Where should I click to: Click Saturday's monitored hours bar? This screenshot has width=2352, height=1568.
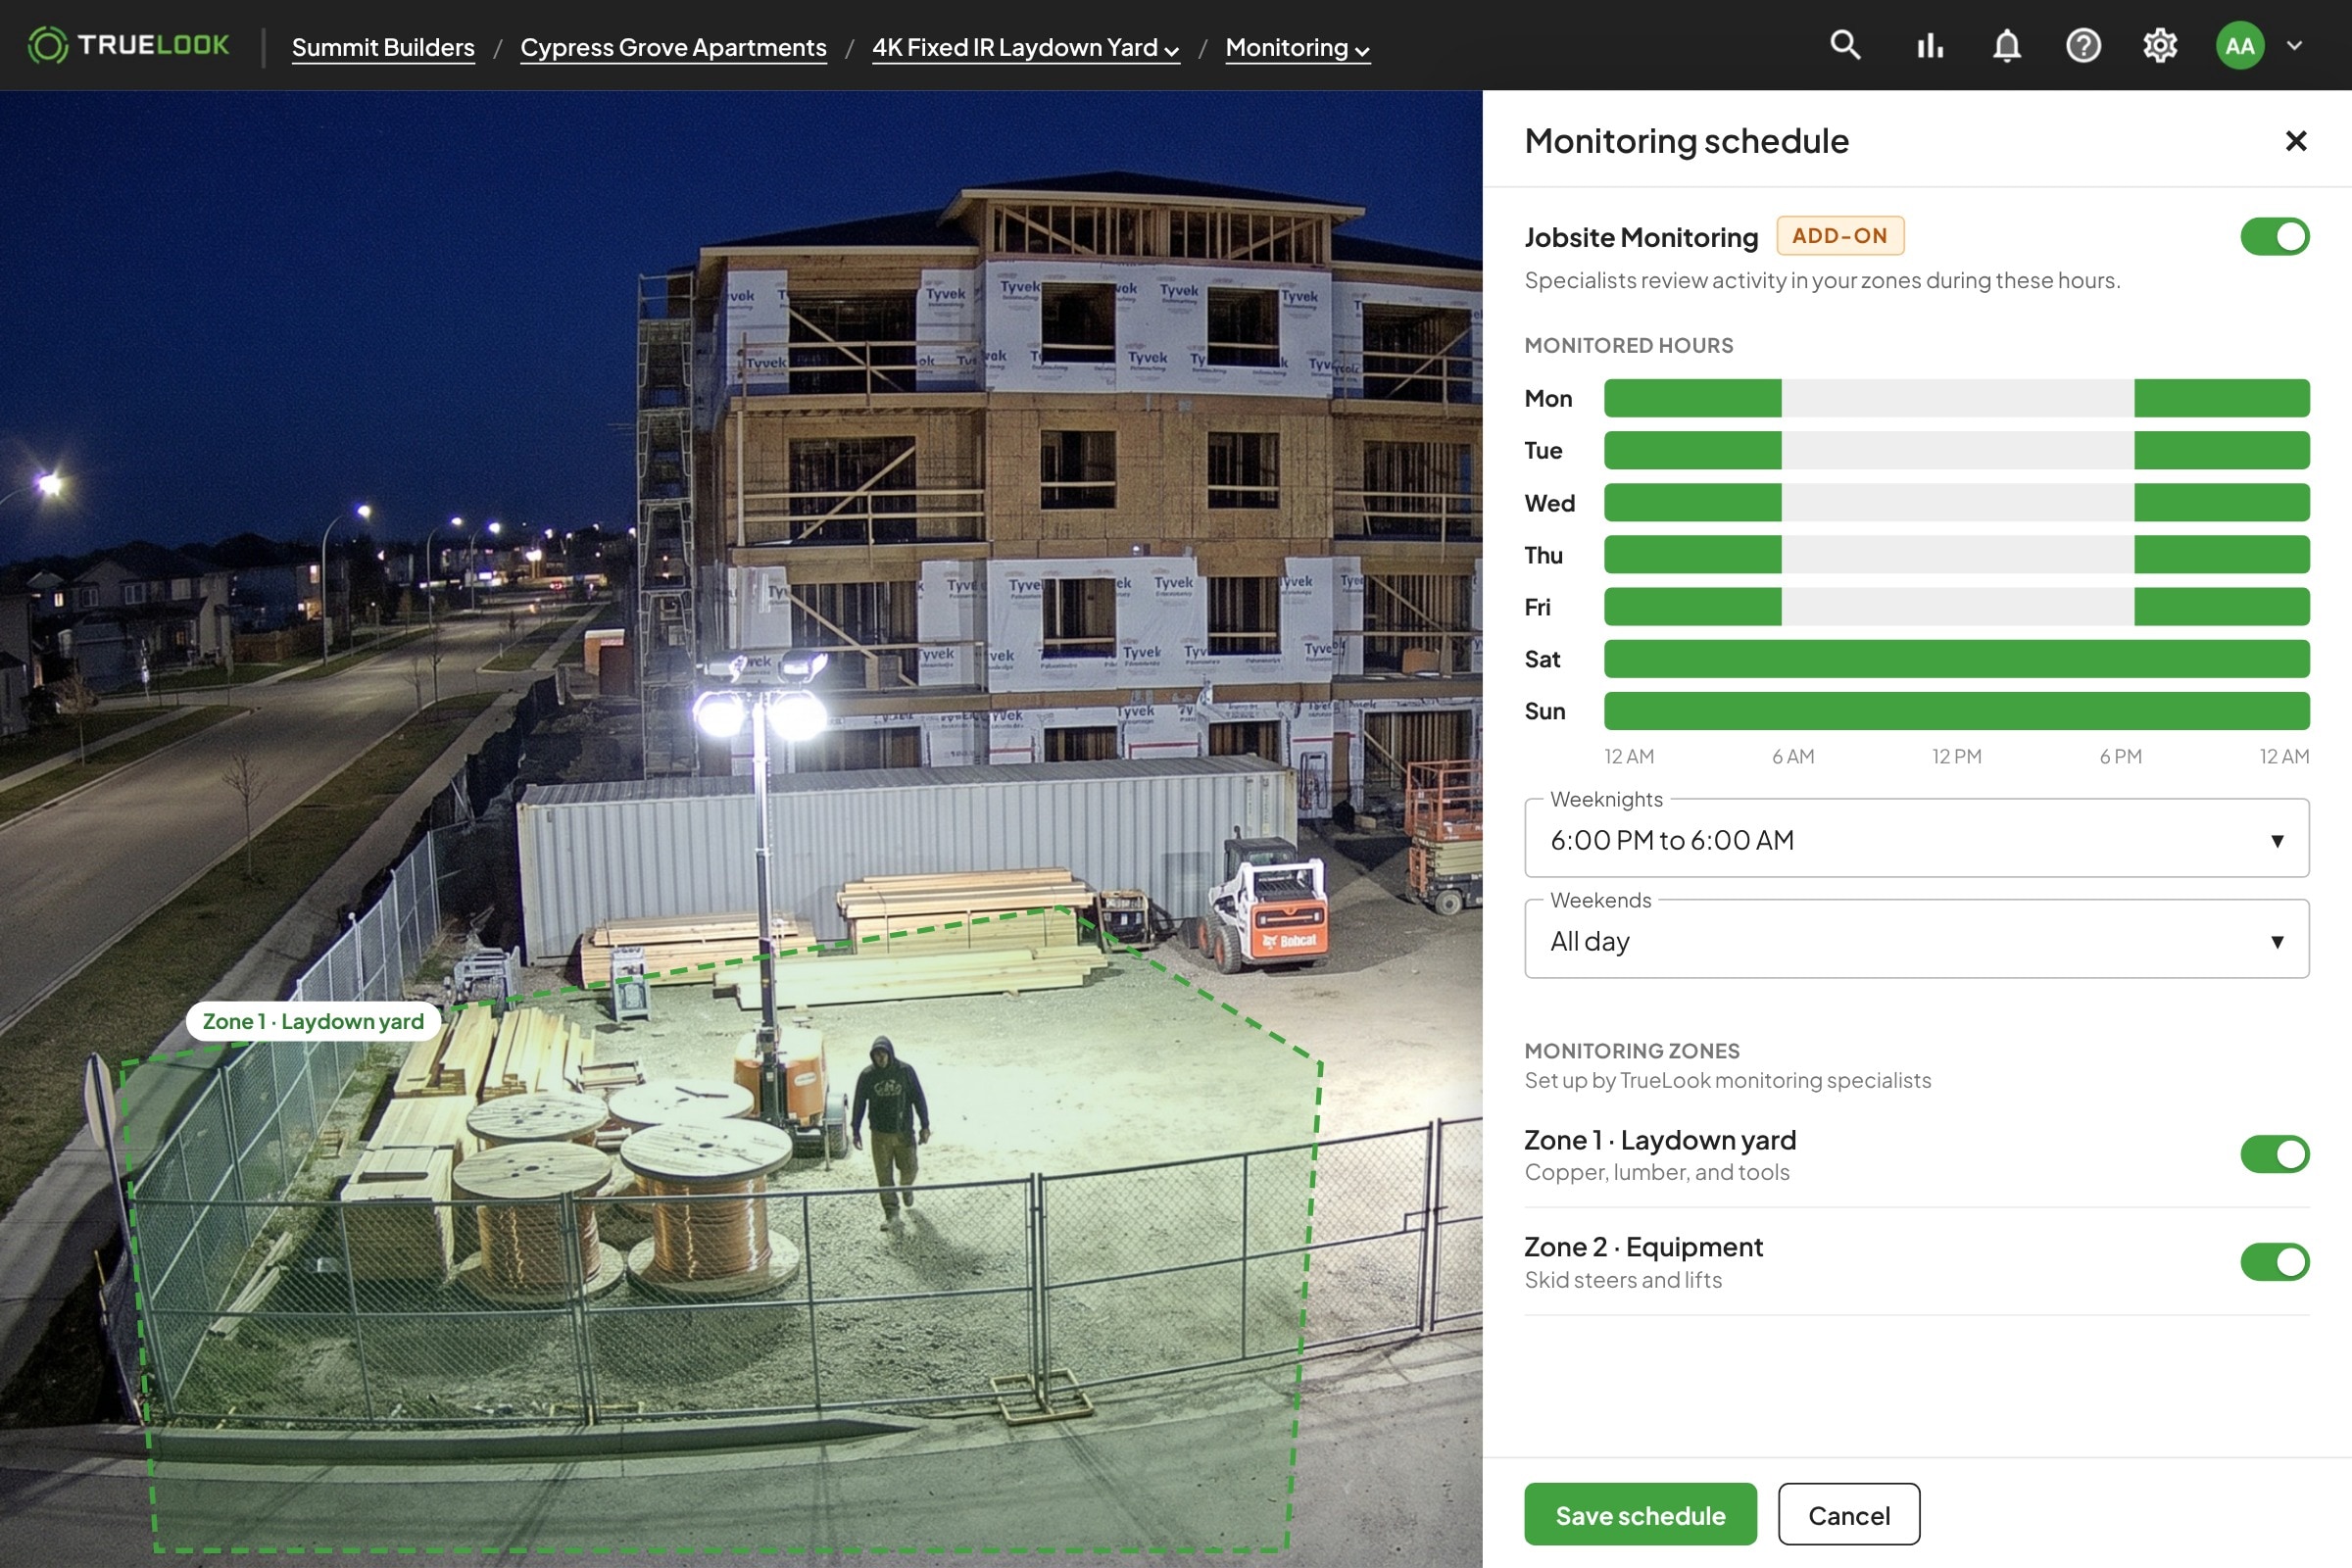(x=1956, y=659)
